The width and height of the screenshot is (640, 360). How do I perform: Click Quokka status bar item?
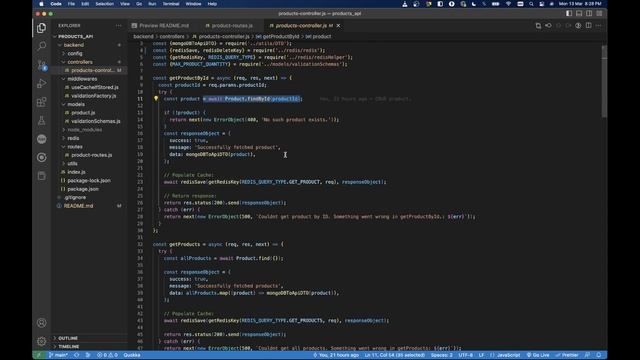click(132, 355)
